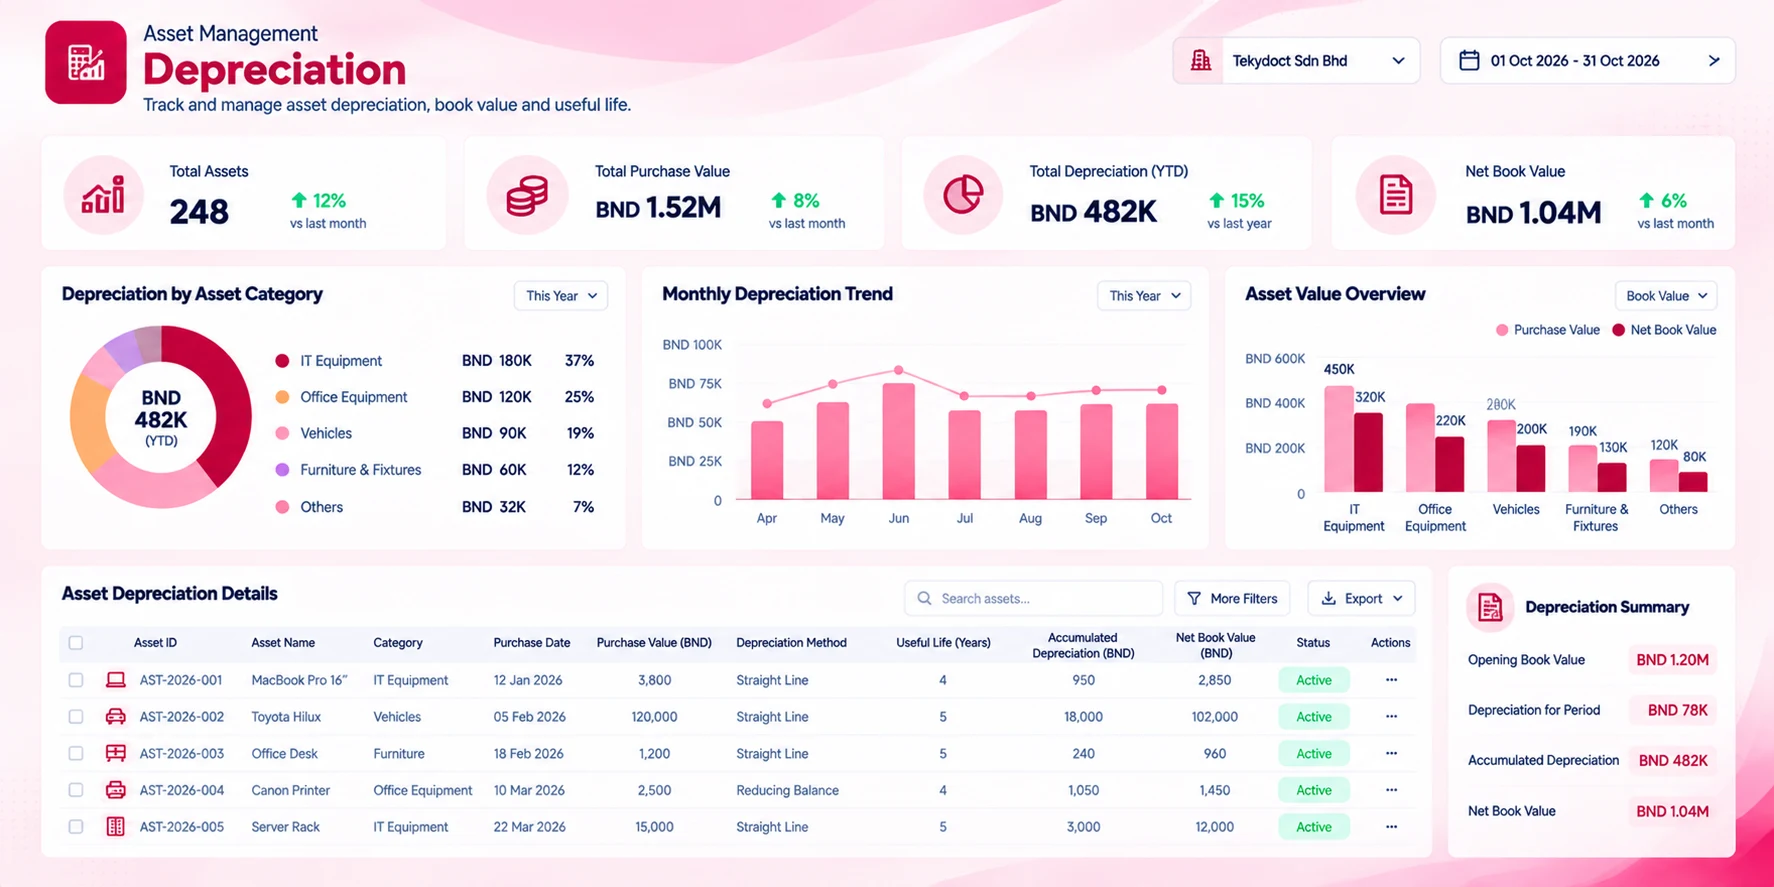
Task: Click the BND 78K Depreciation for Period value
Action: click(x=1677, y=710)
